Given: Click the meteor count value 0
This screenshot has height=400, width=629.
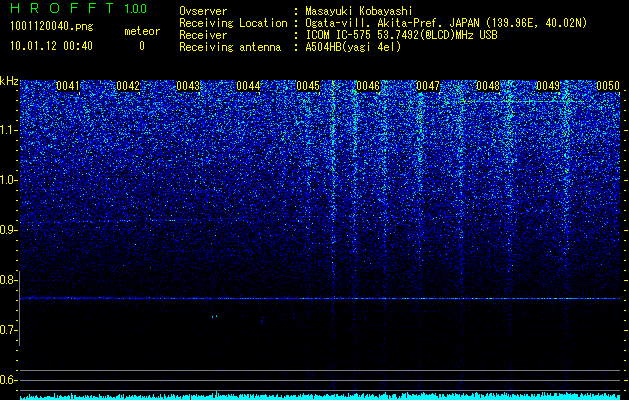Looking at the screenshot, I should point(142,46).
